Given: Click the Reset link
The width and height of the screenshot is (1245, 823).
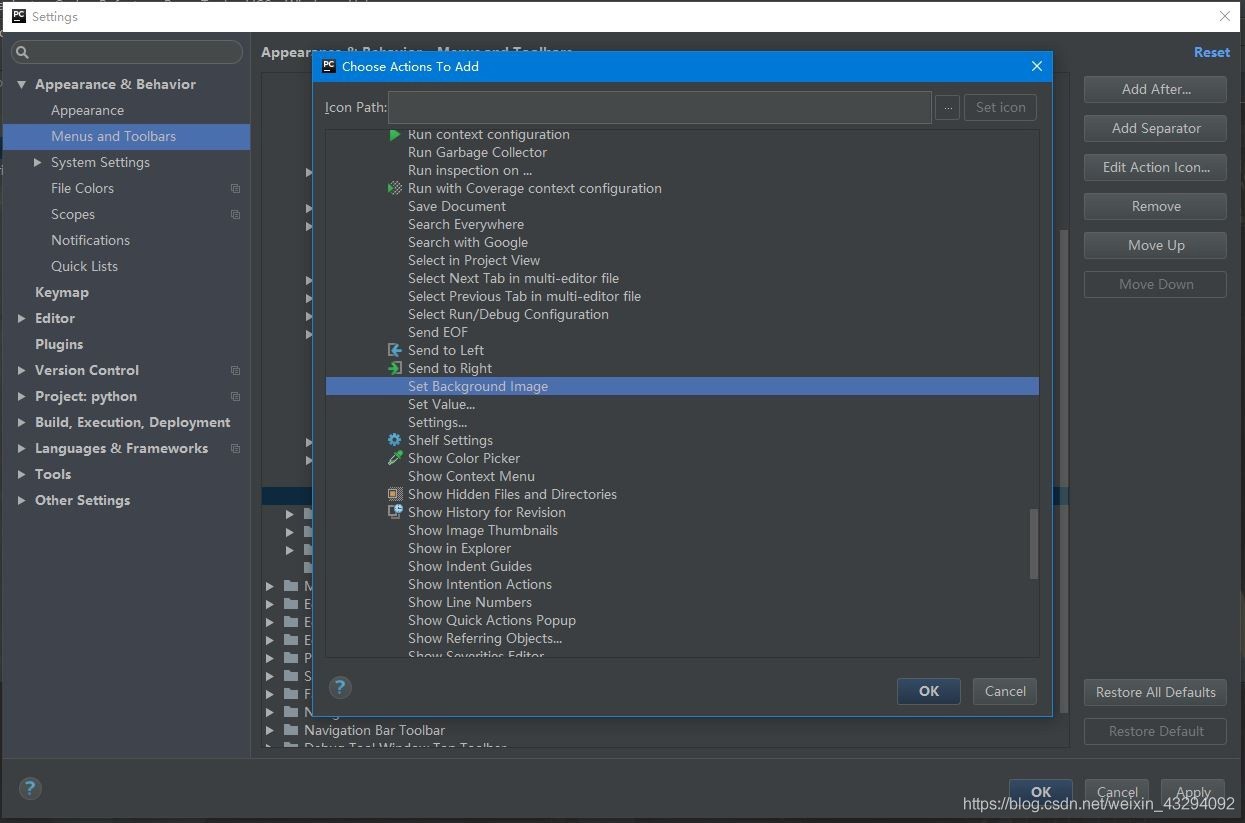Looking at the screenshot, I should pos(1212,52).
